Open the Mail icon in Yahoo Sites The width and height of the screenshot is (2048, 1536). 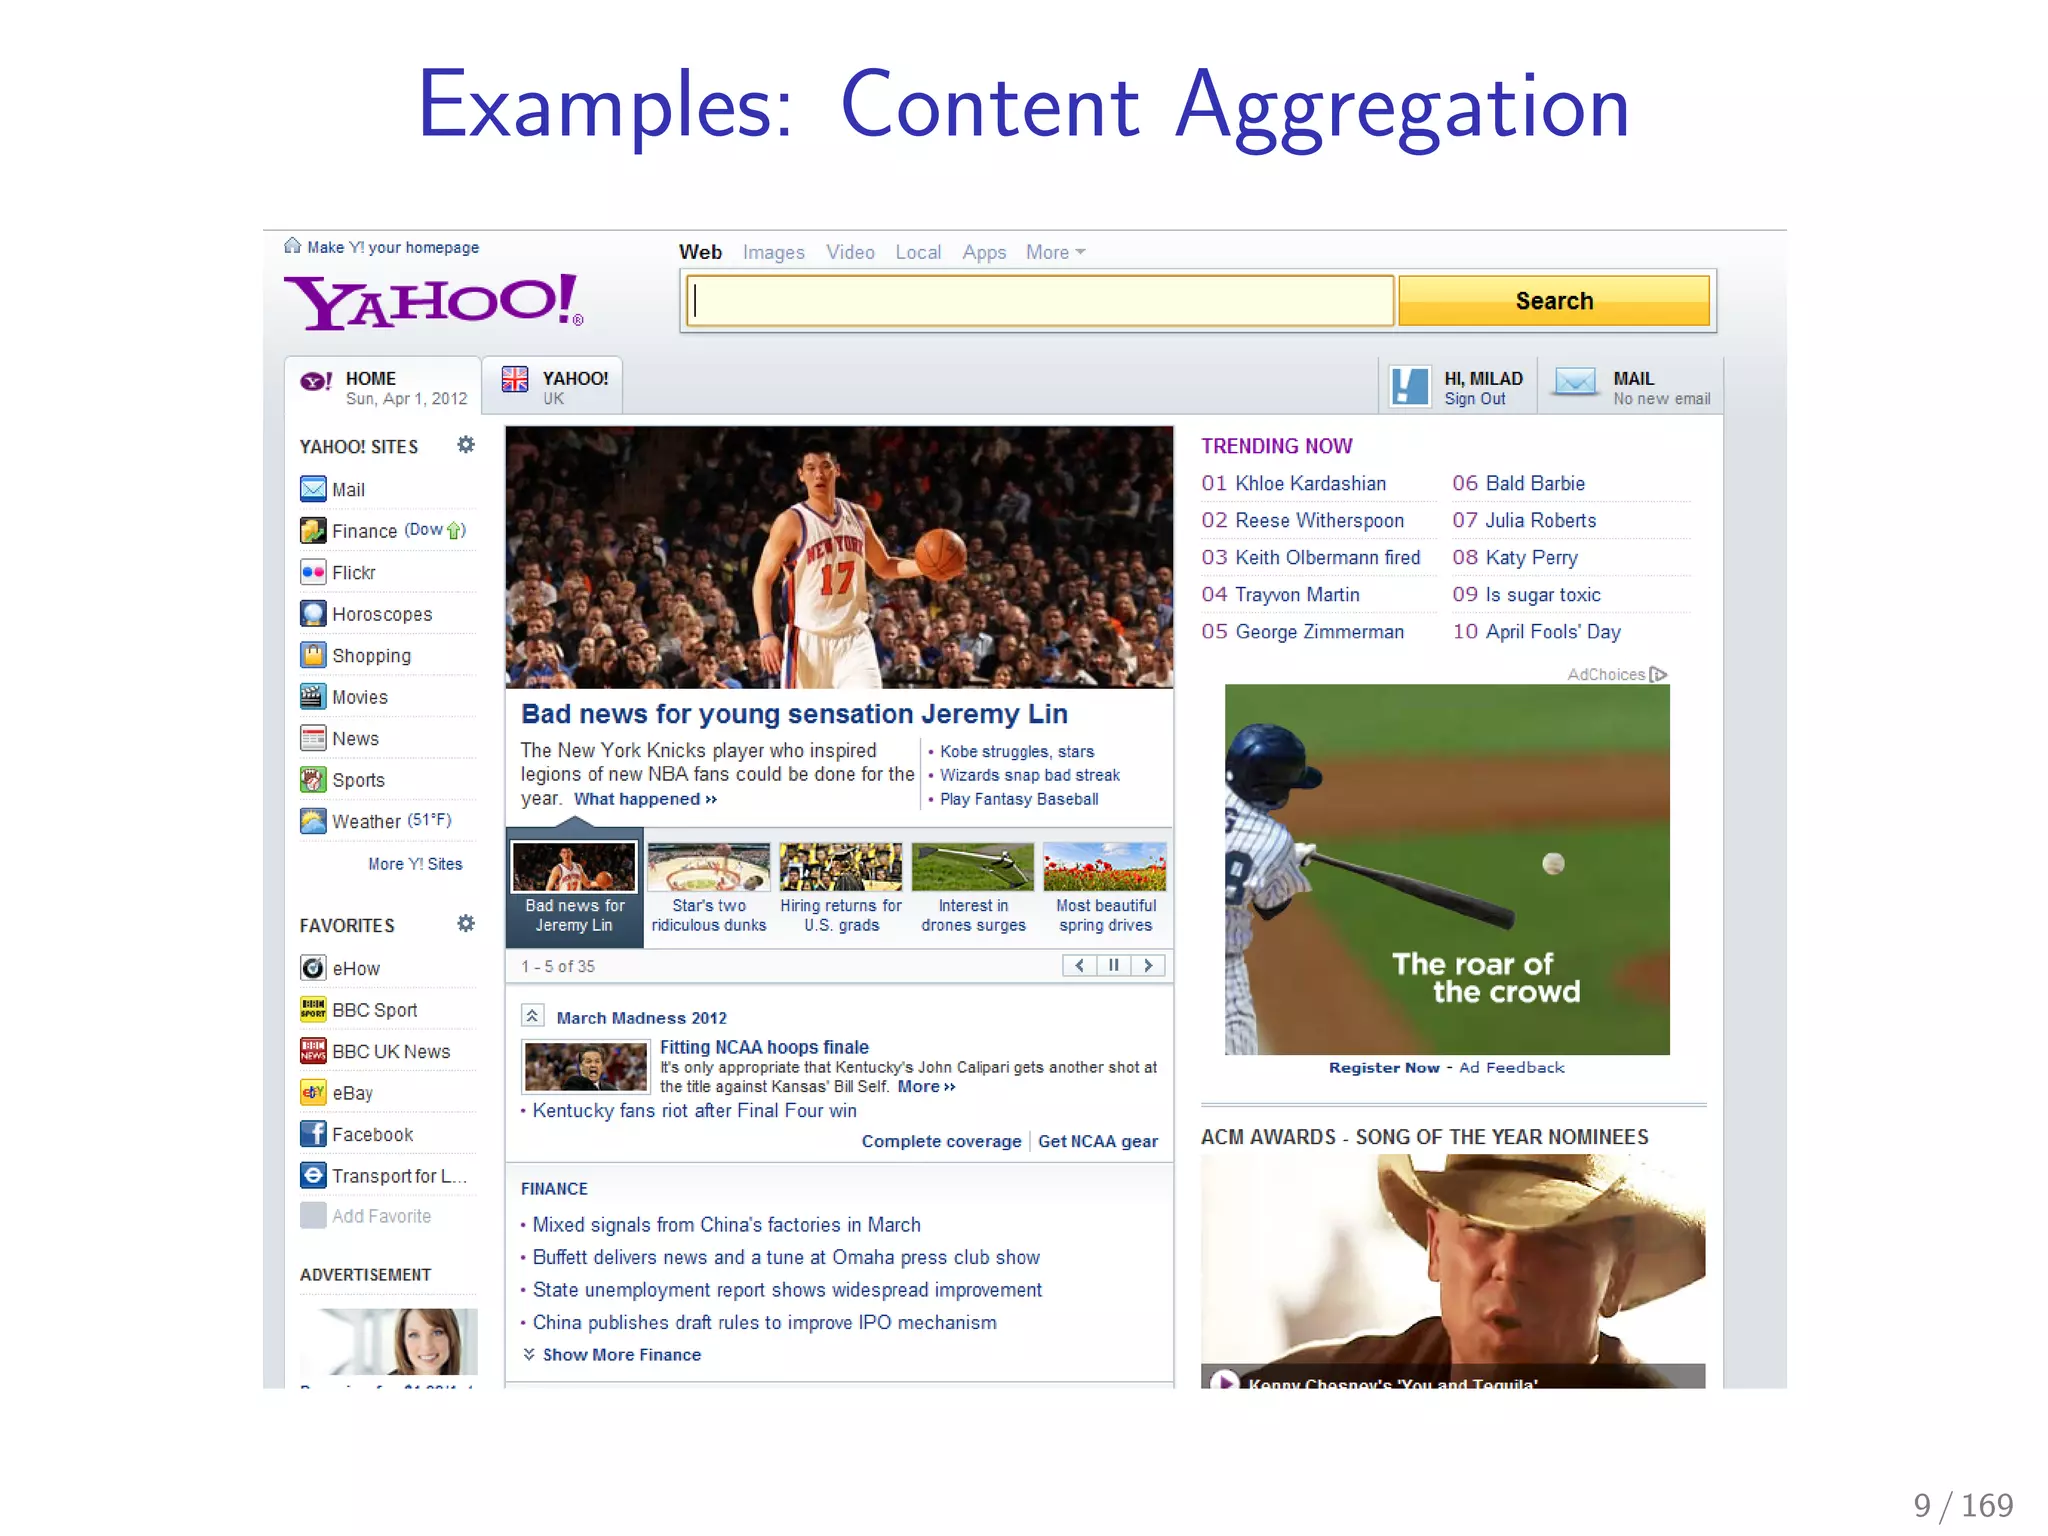[313, 489]
